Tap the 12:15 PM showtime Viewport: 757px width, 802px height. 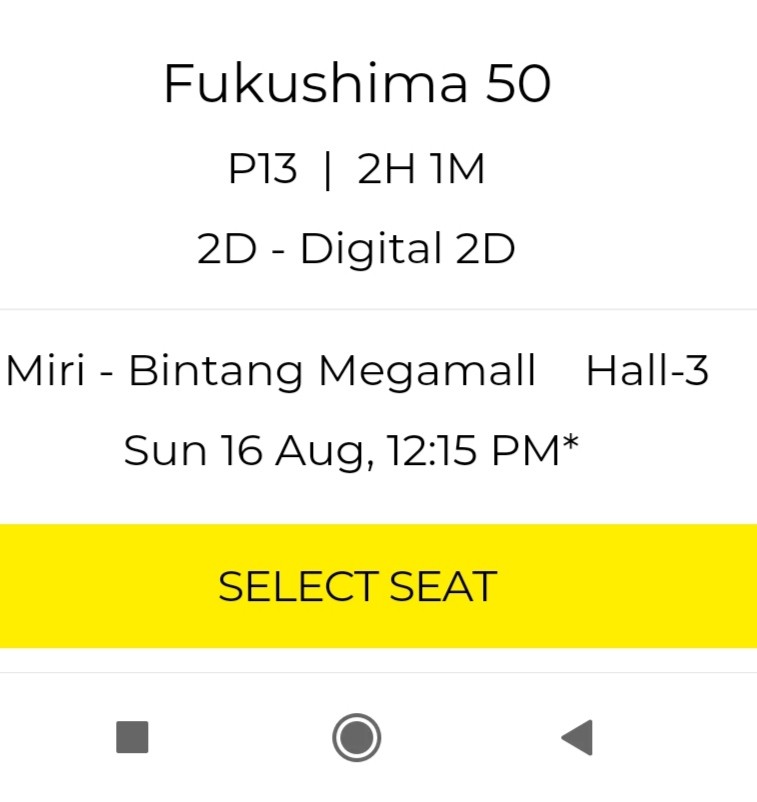point(473,451)
